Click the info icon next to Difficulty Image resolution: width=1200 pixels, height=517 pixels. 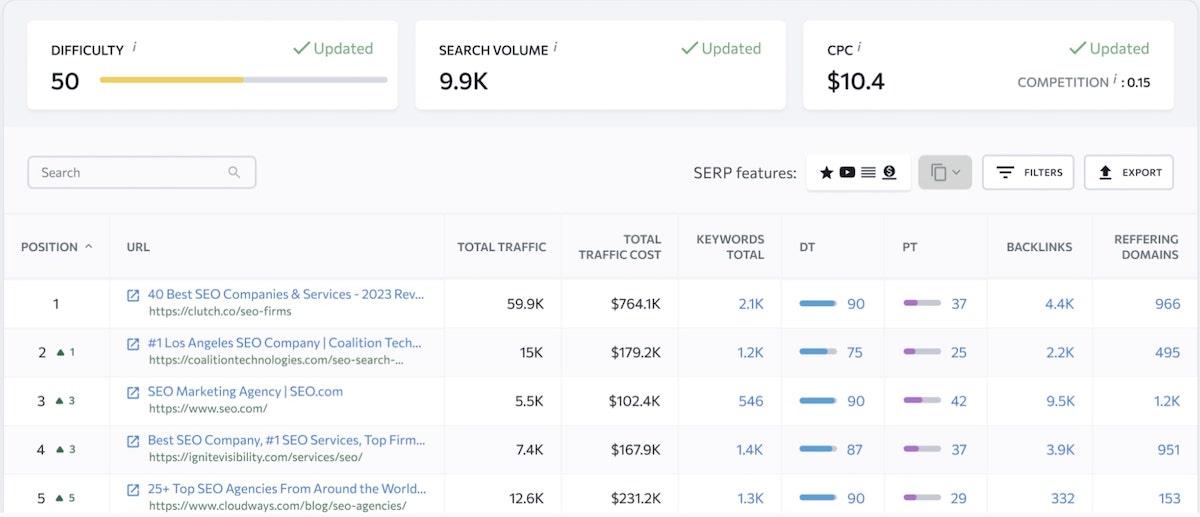(x=135, y=48)
